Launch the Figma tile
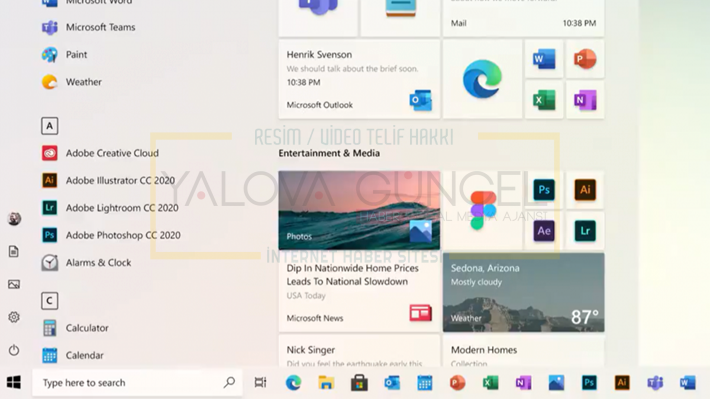710x399 pixels. pos(483,211)
